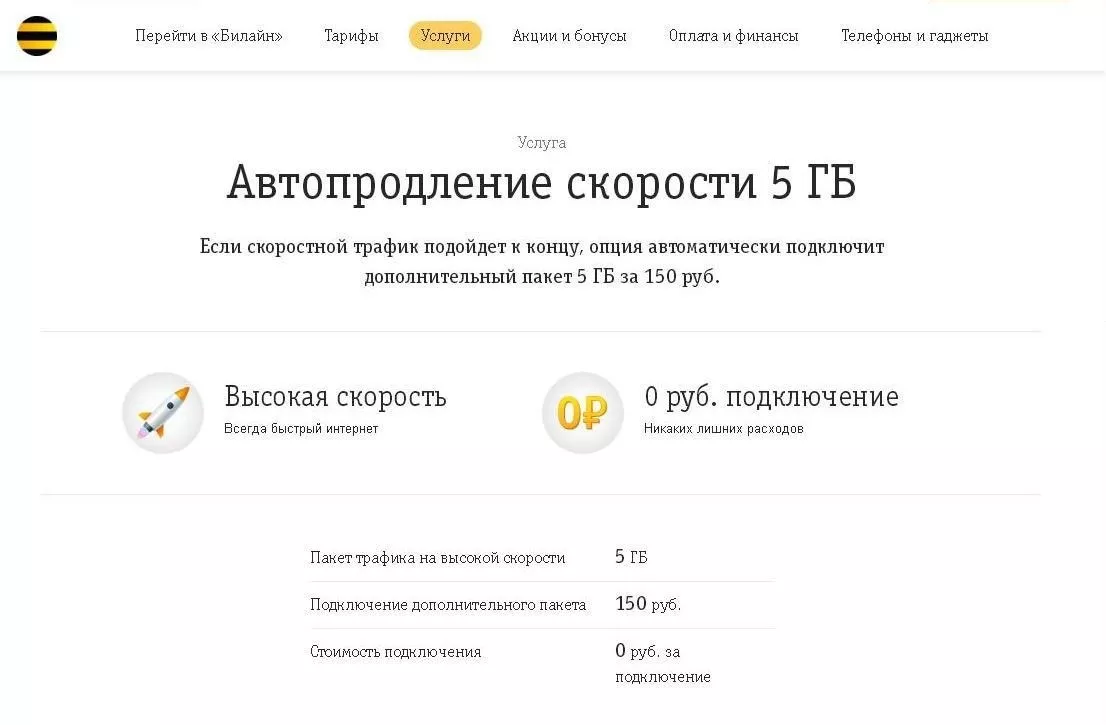Click the small Услуга label above the title

tap(542, 143)
